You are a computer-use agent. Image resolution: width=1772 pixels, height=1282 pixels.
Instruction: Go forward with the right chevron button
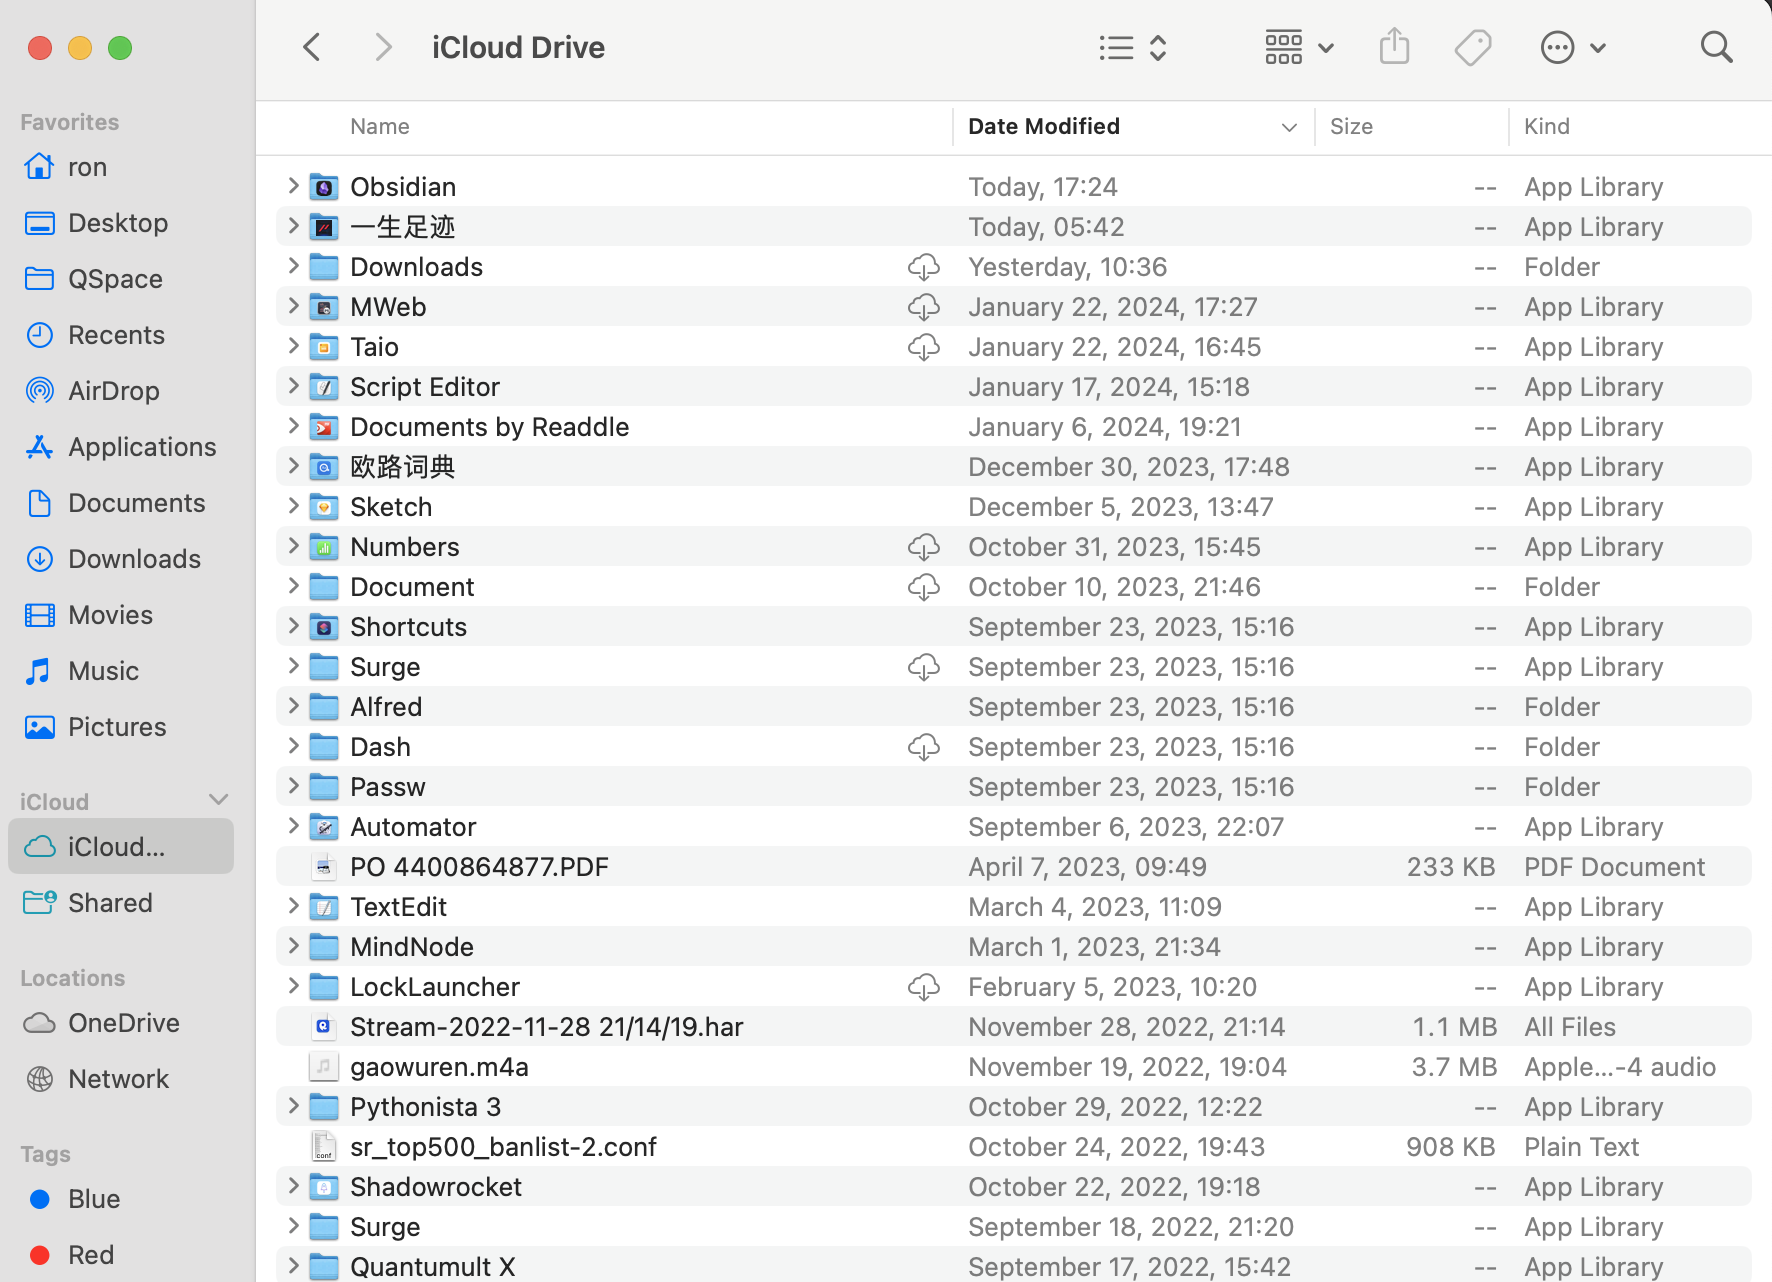(x=382, y=47)
